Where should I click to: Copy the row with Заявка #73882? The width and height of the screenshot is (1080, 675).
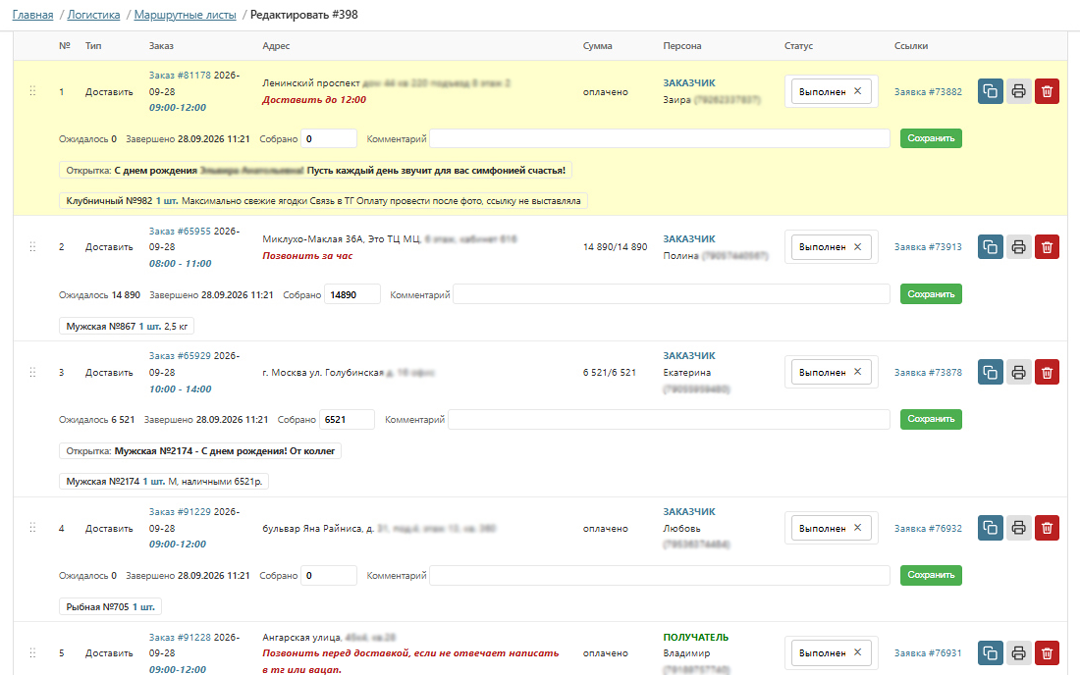[990, 92]
